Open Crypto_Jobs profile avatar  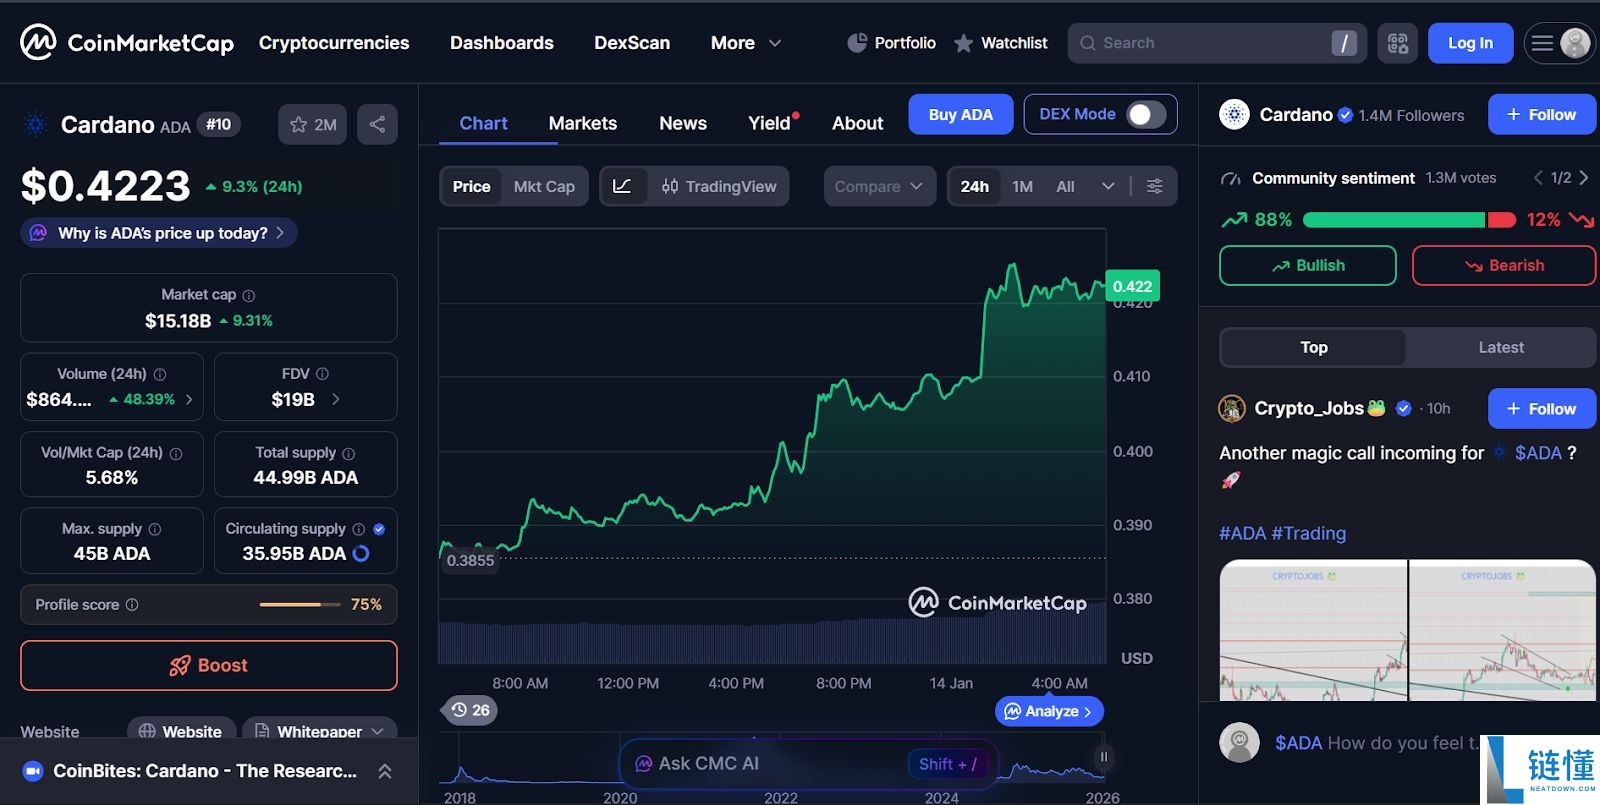pyautogui.click(x=1232, y=408)
